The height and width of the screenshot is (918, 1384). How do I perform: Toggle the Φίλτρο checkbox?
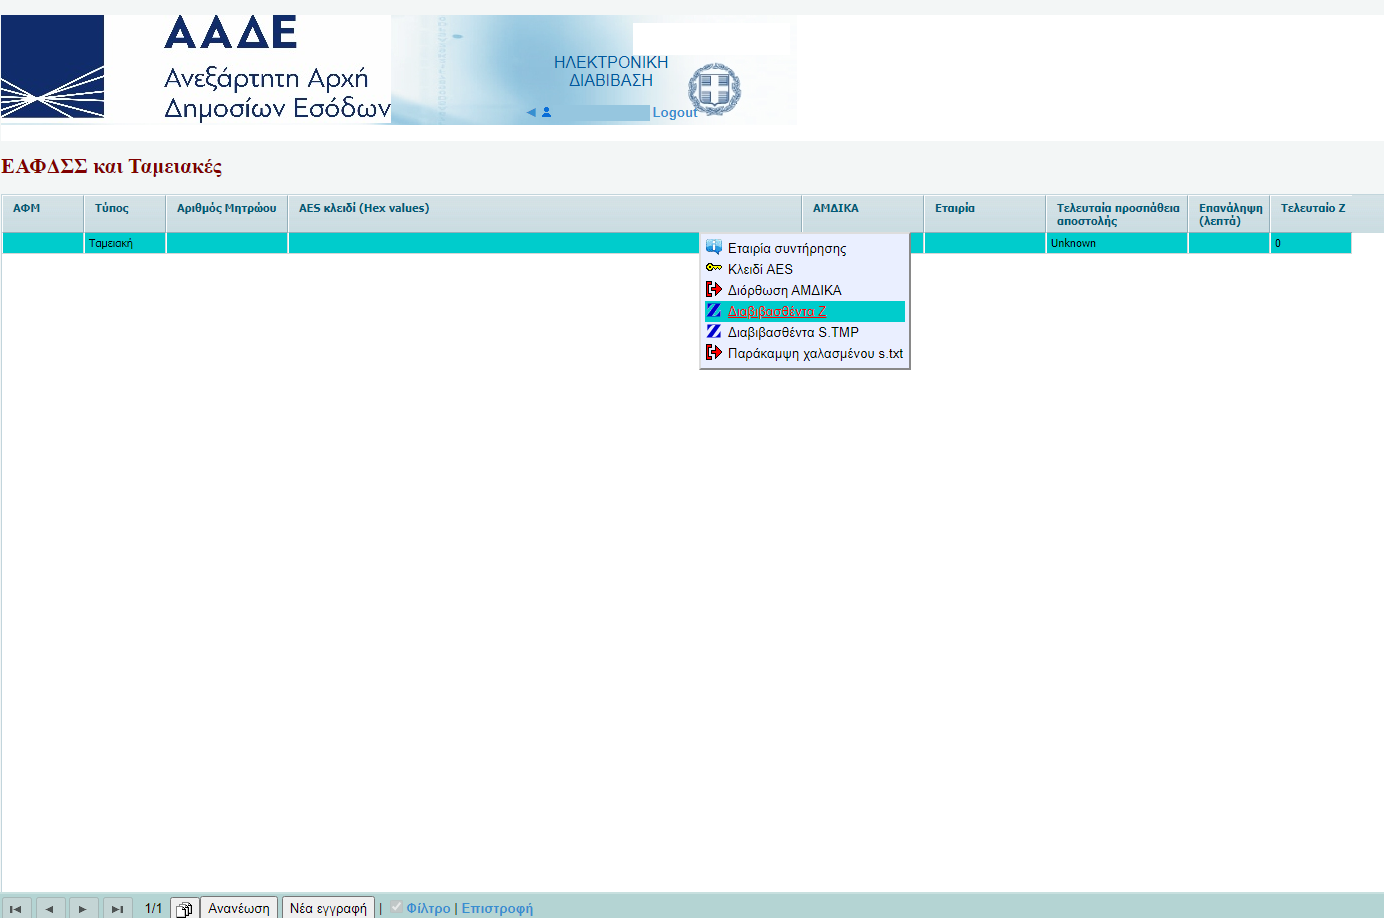(x=396, y=907)
